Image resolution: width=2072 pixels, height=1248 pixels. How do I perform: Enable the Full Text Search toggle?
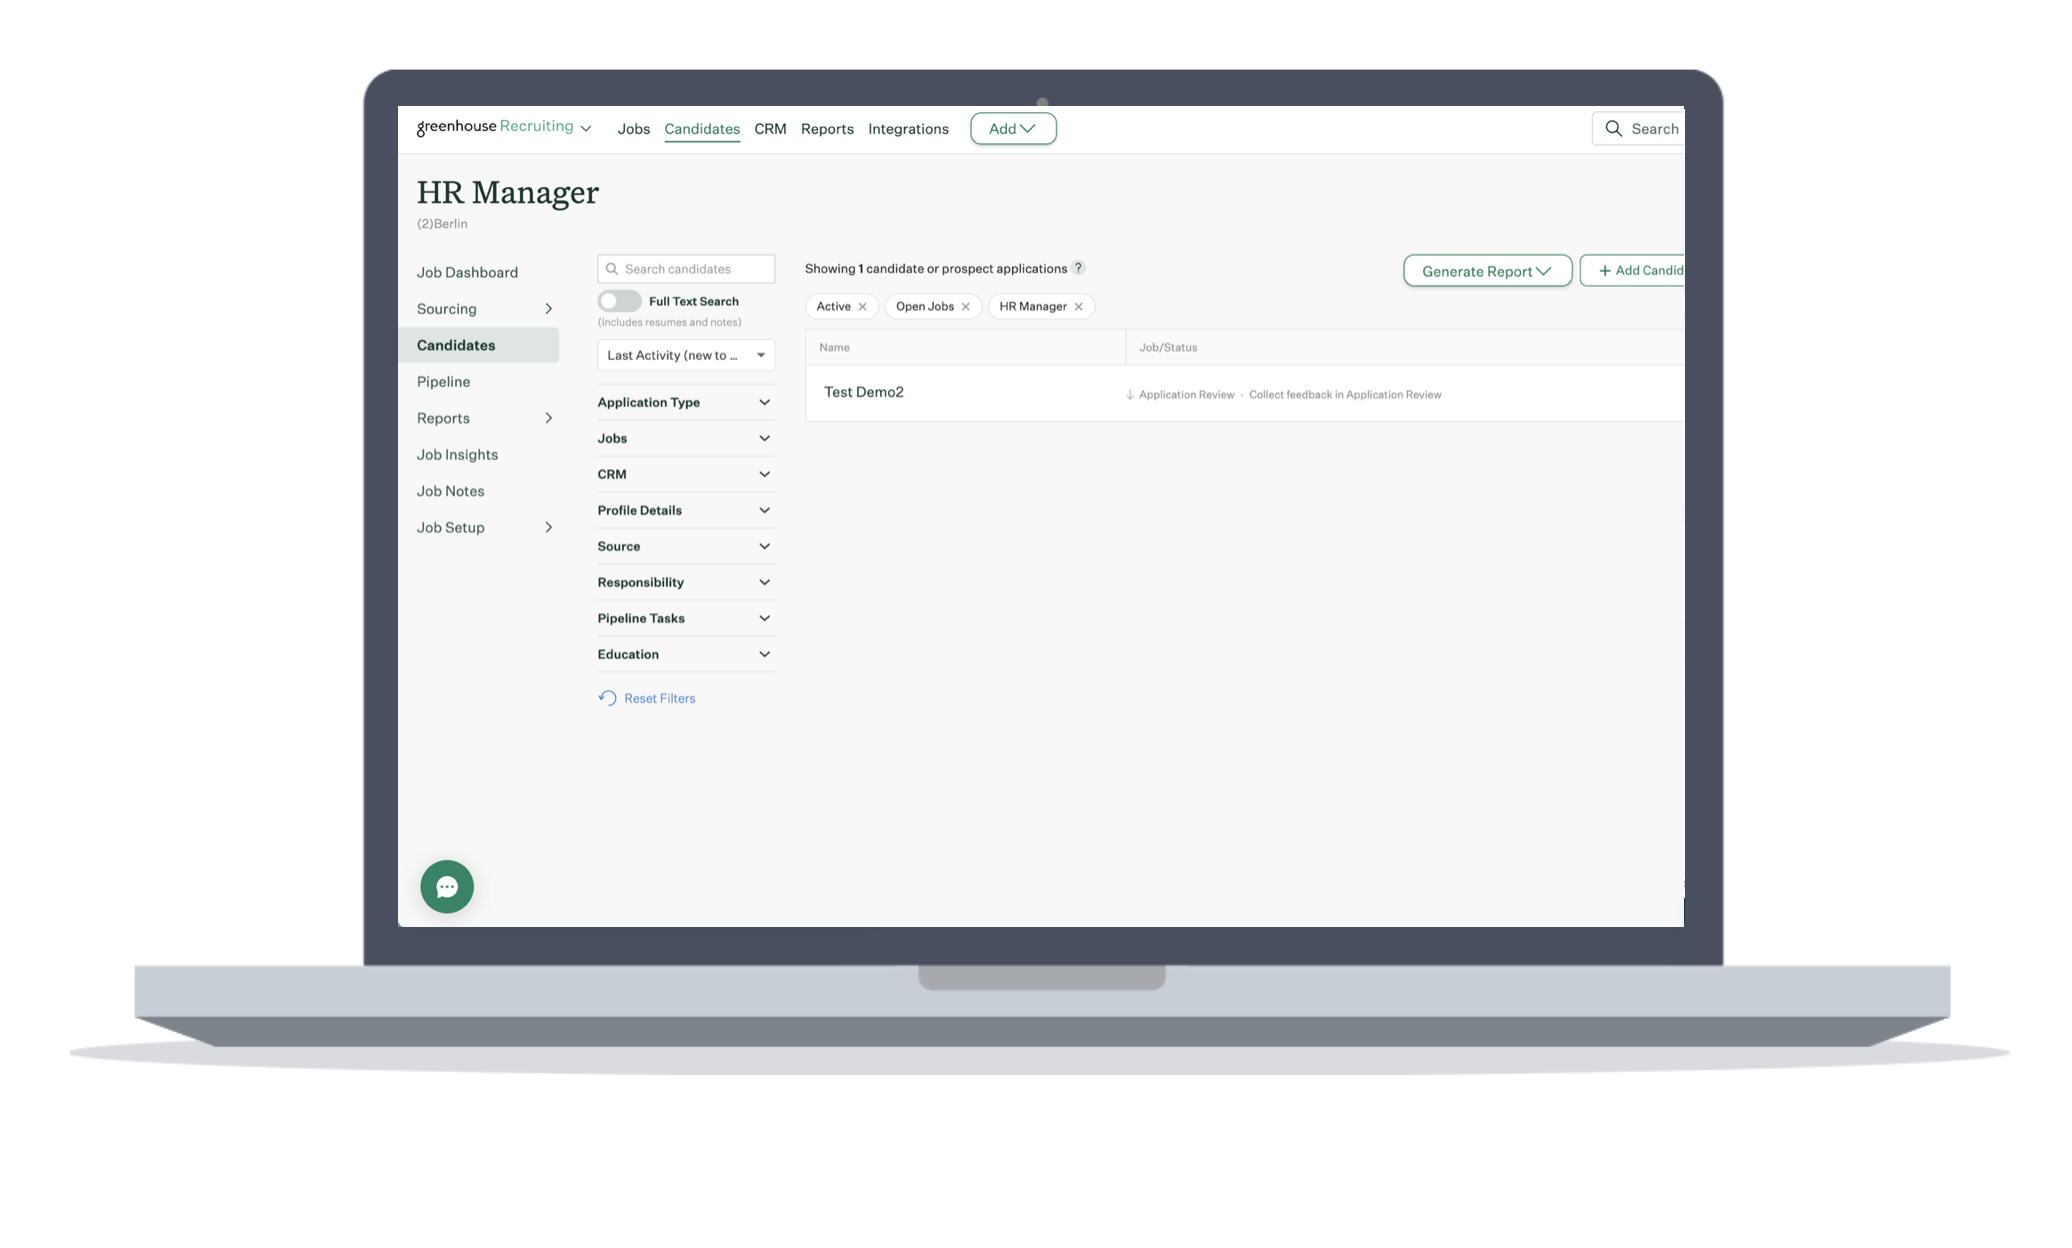pos(619,301)
